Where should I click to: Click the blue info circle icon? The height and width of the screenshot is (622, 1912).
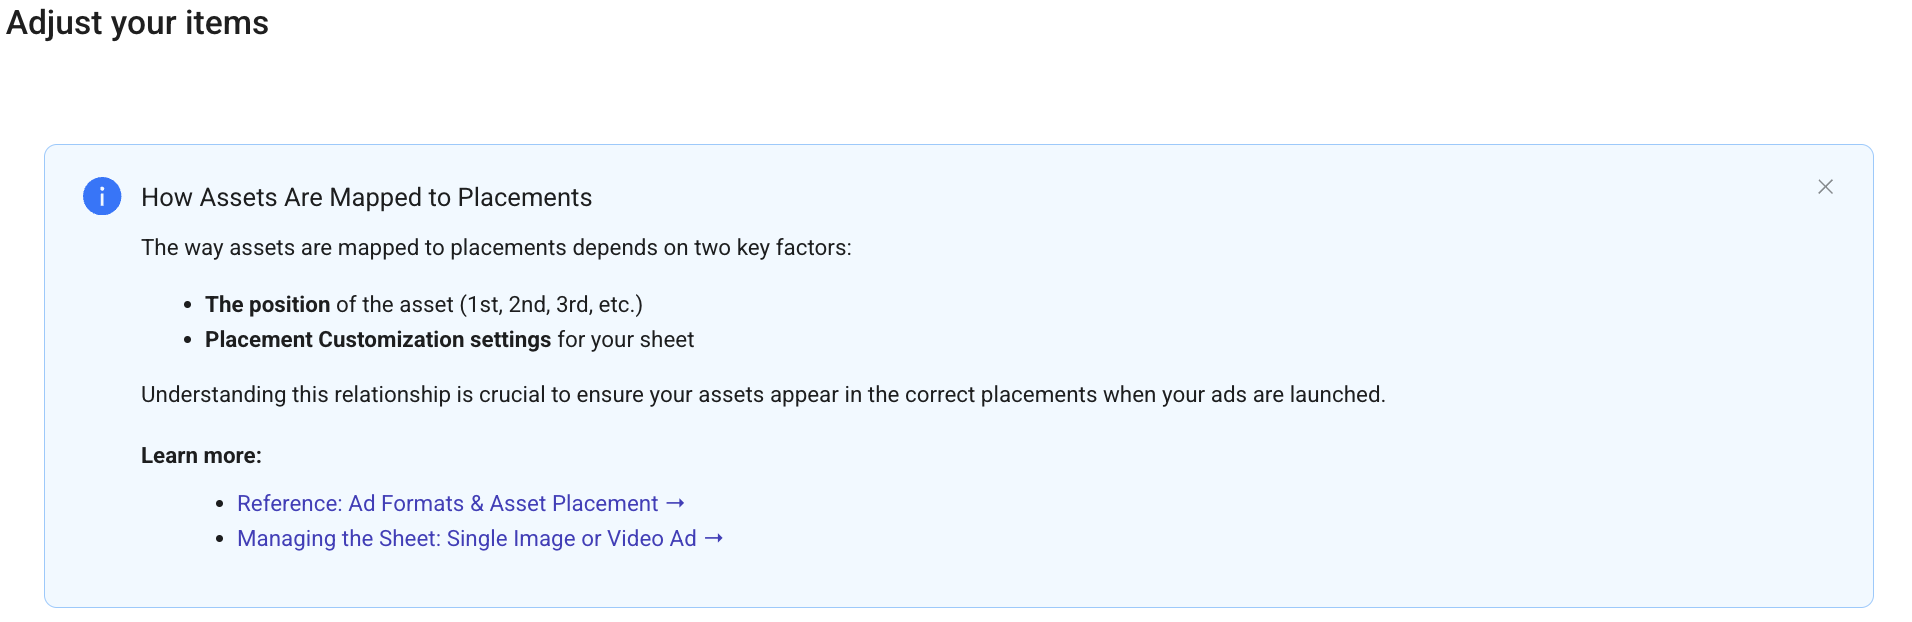(102, 196)
